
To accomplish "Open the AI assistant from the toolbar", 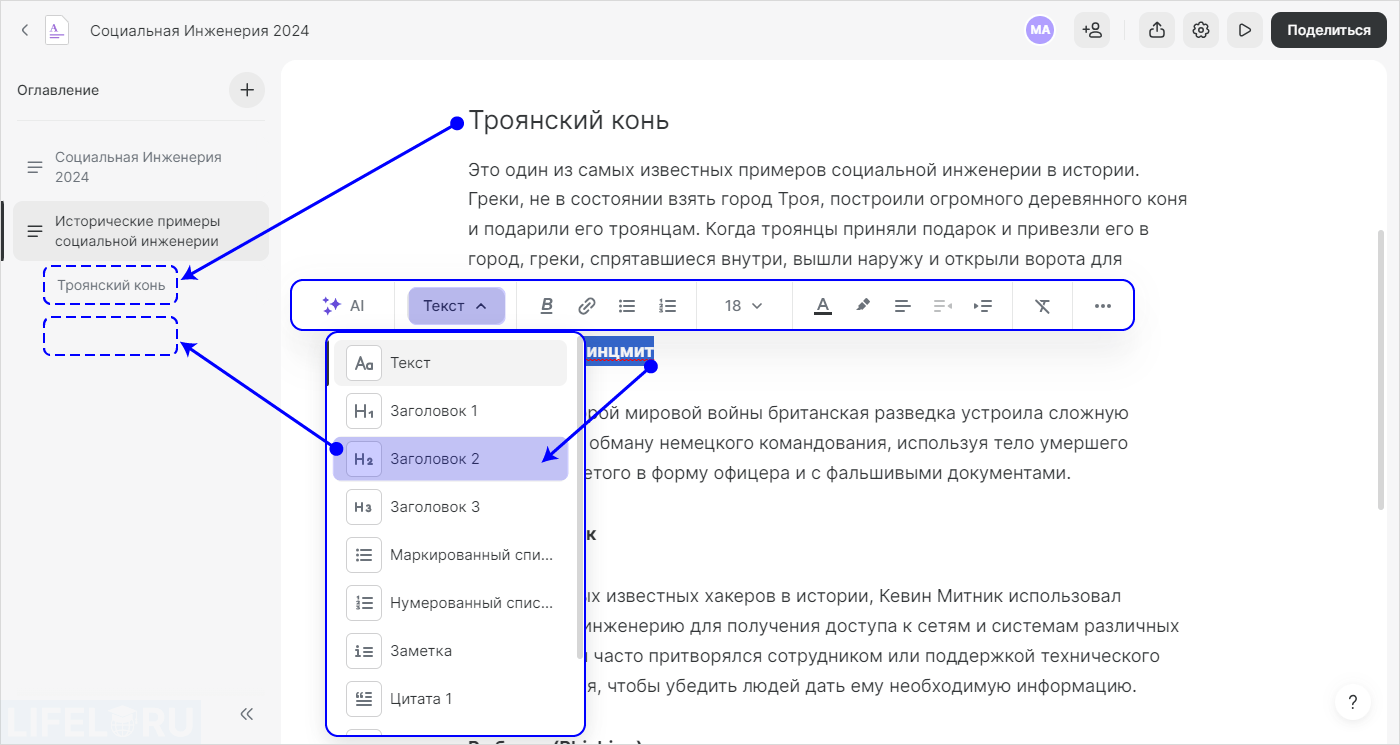I will pyautogui.click(x=345, y=305).
